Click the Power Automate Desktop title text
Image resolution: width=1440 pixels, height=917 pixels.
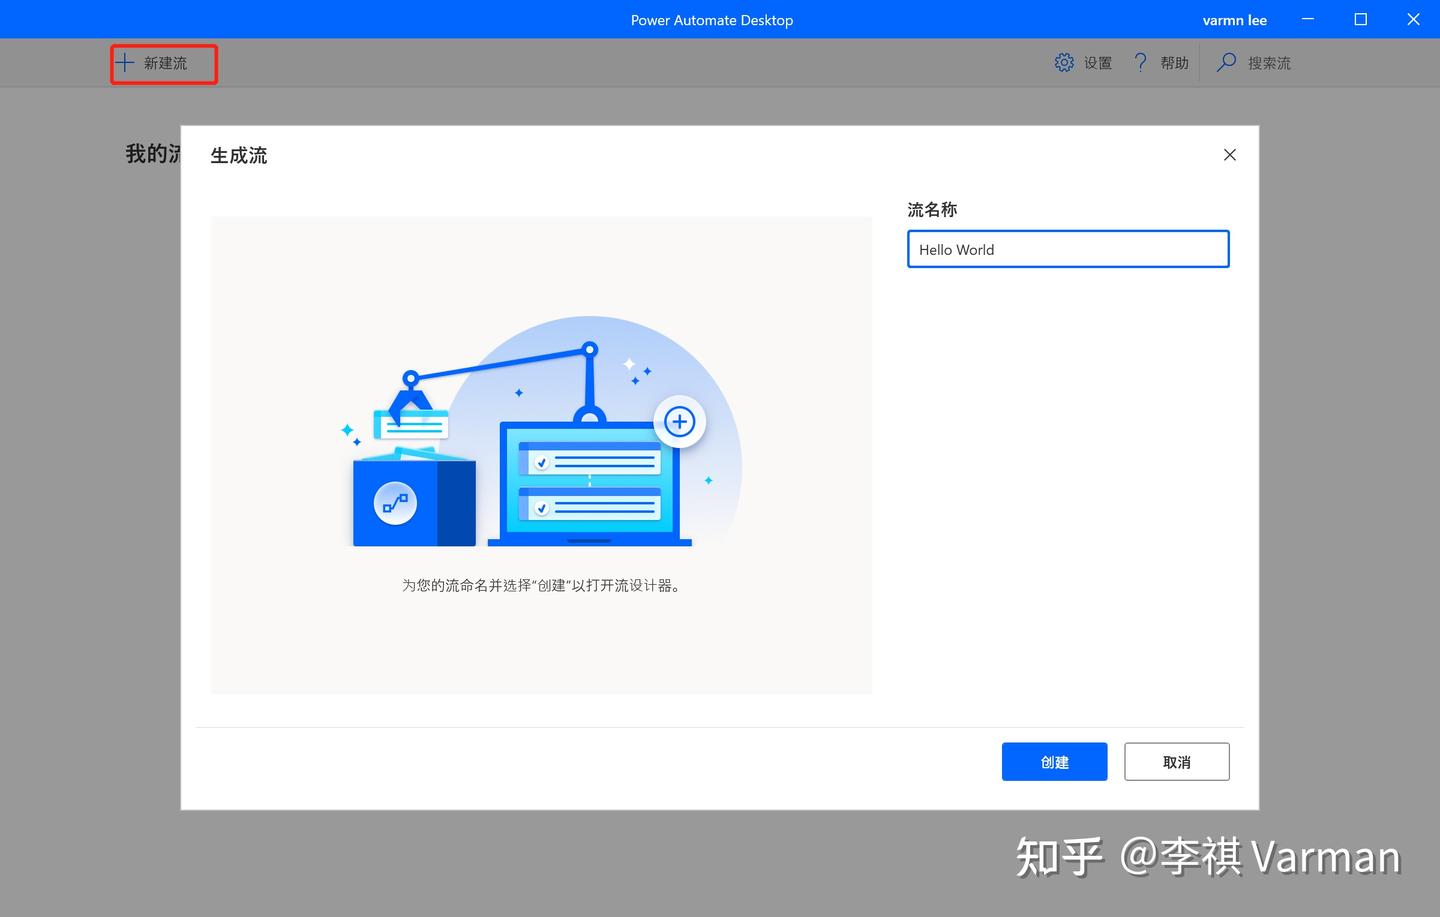(711, 19)
